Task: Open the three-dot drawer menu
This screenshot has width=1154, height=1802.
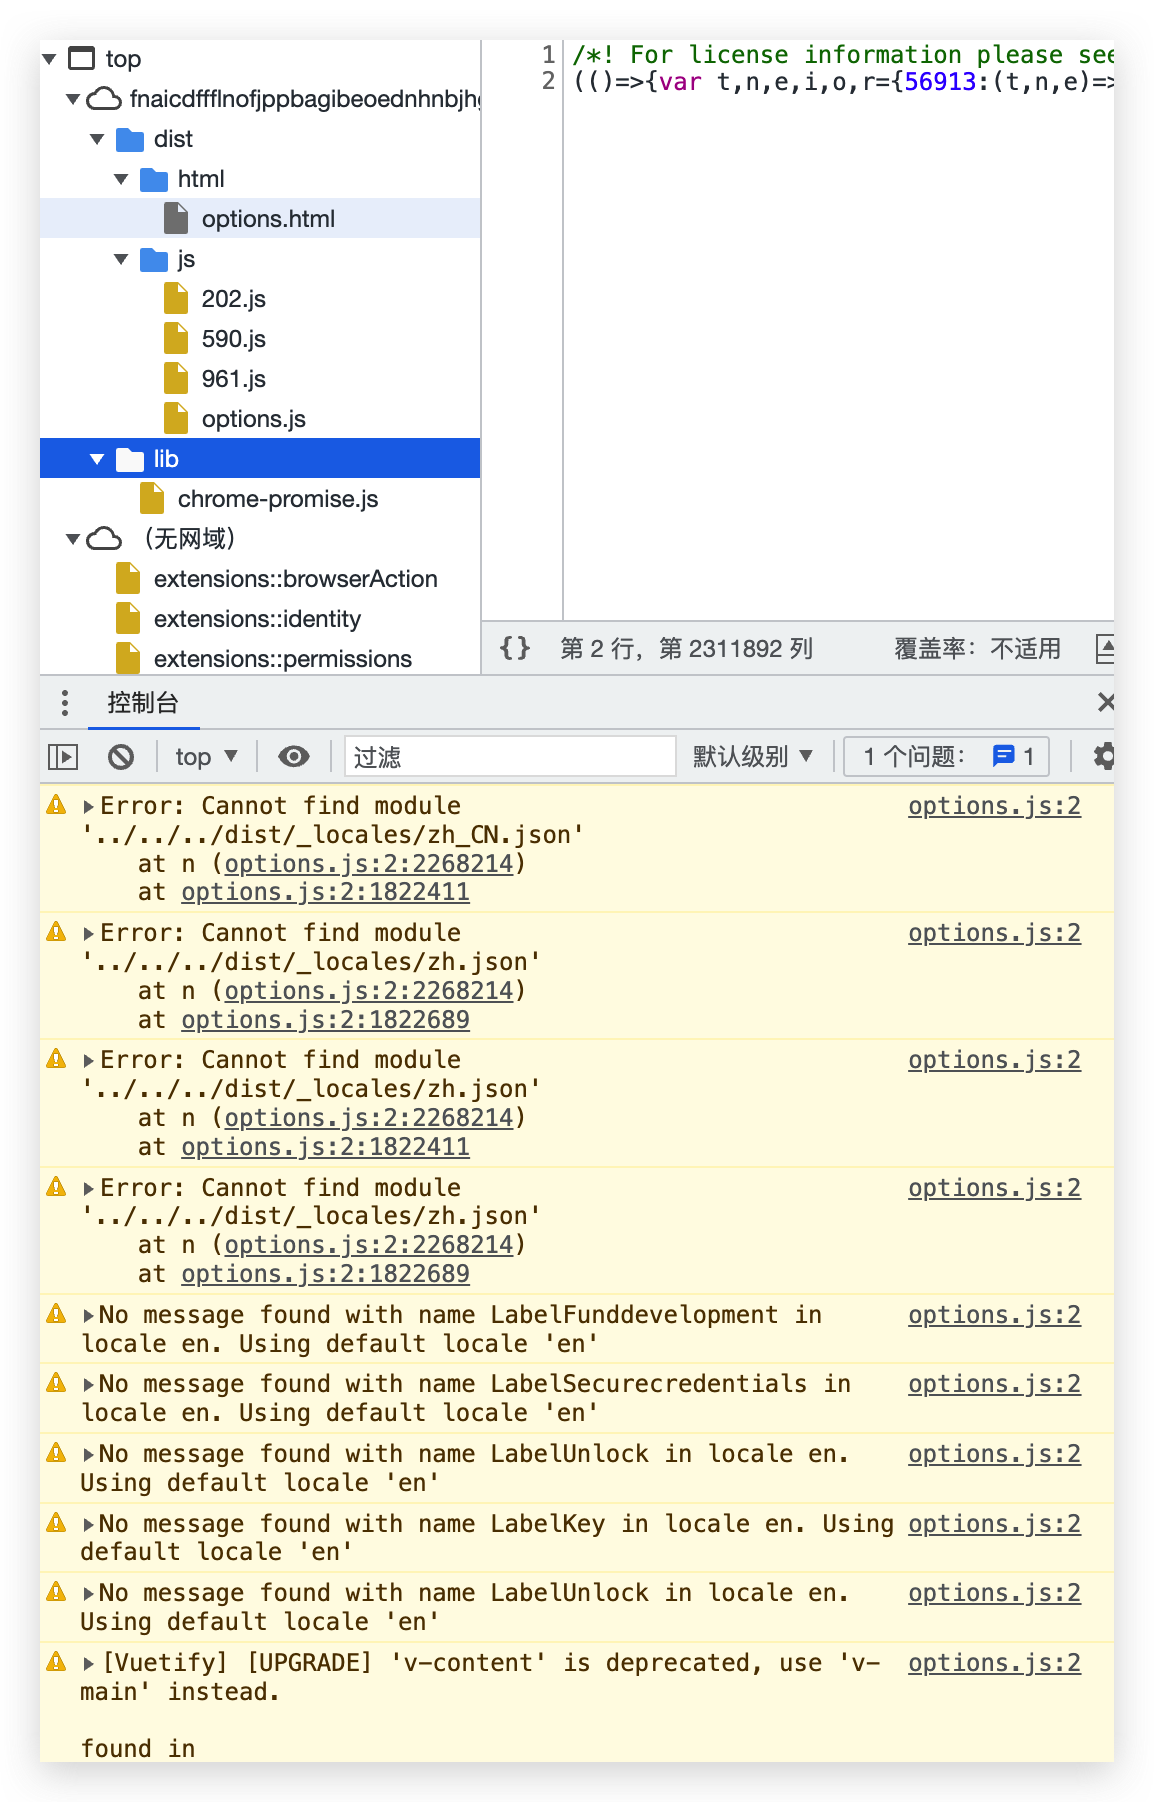Action: [x=65, y=703]
